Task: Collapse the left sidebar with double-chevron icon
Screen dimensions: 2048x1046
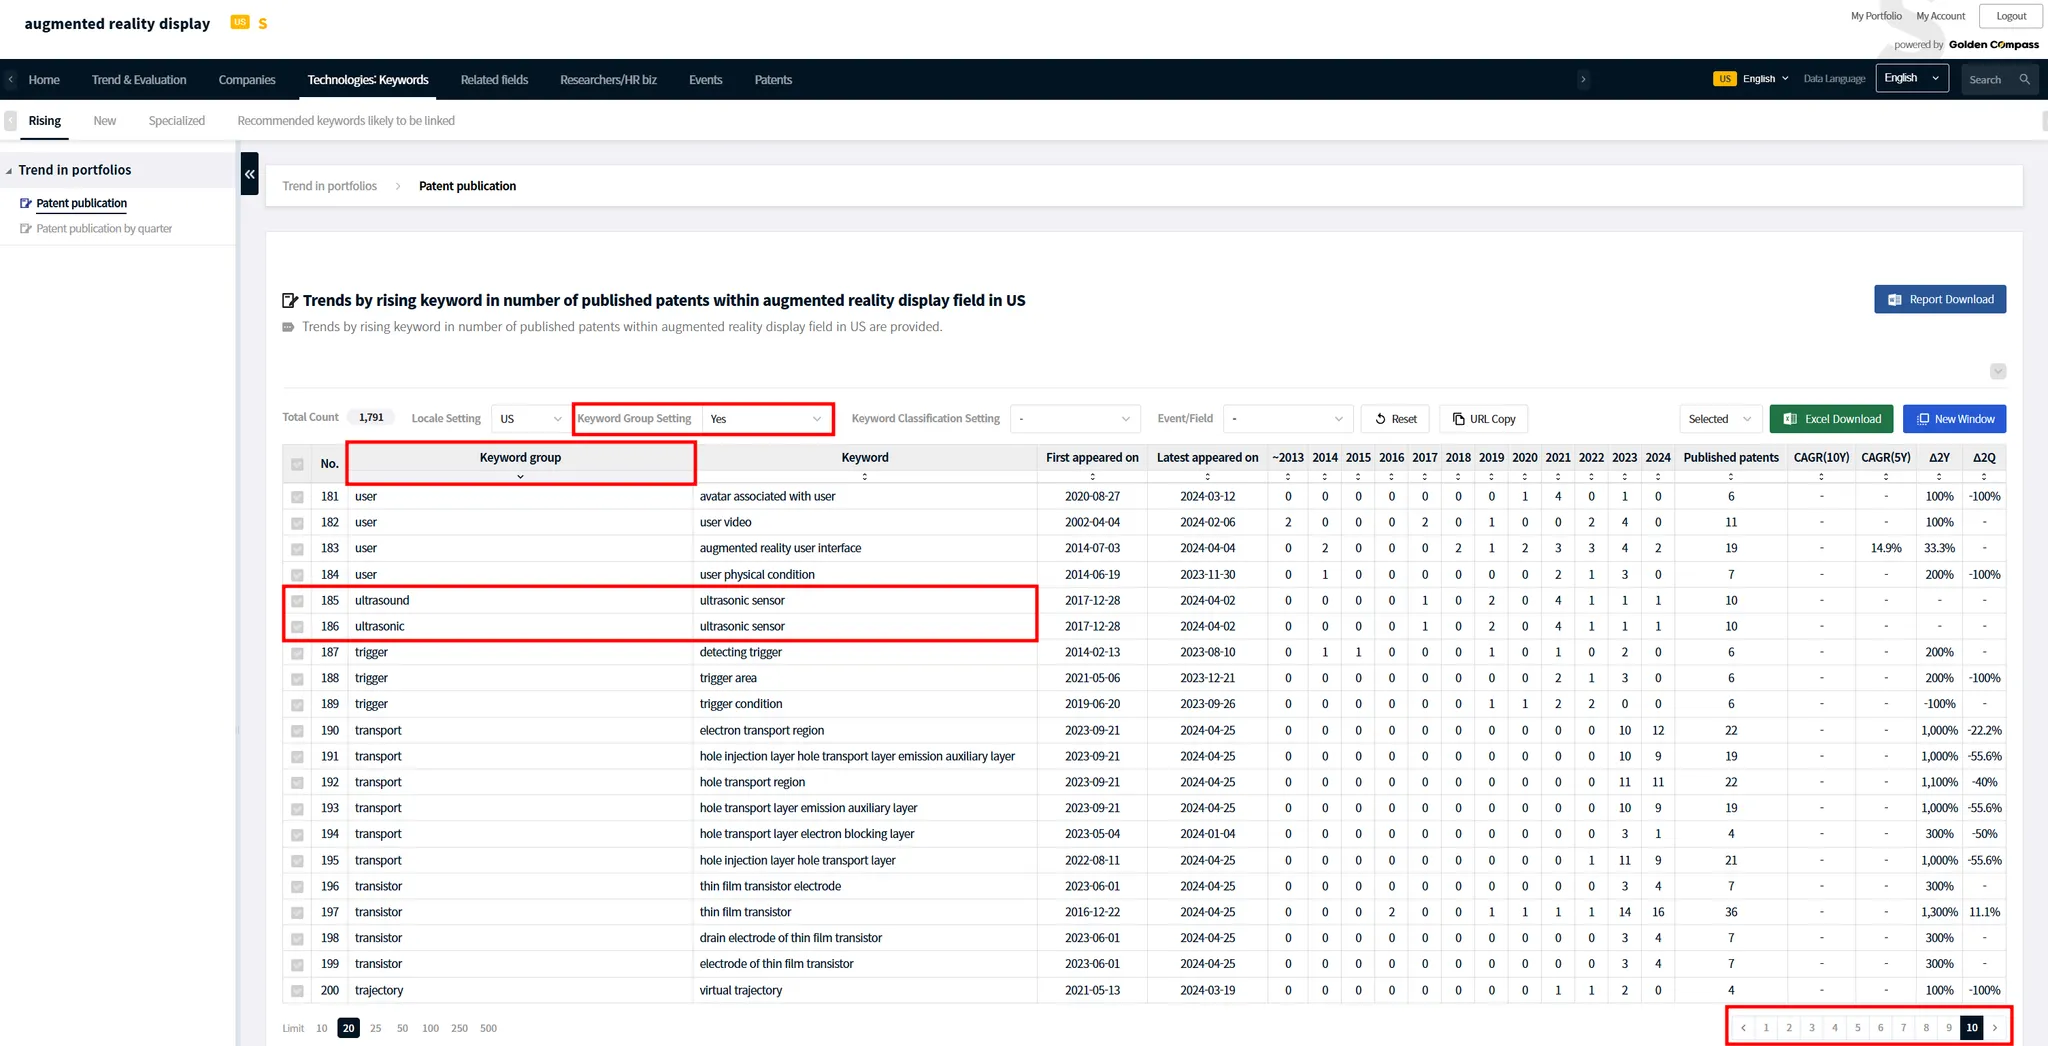Action: tap(250, 174)
